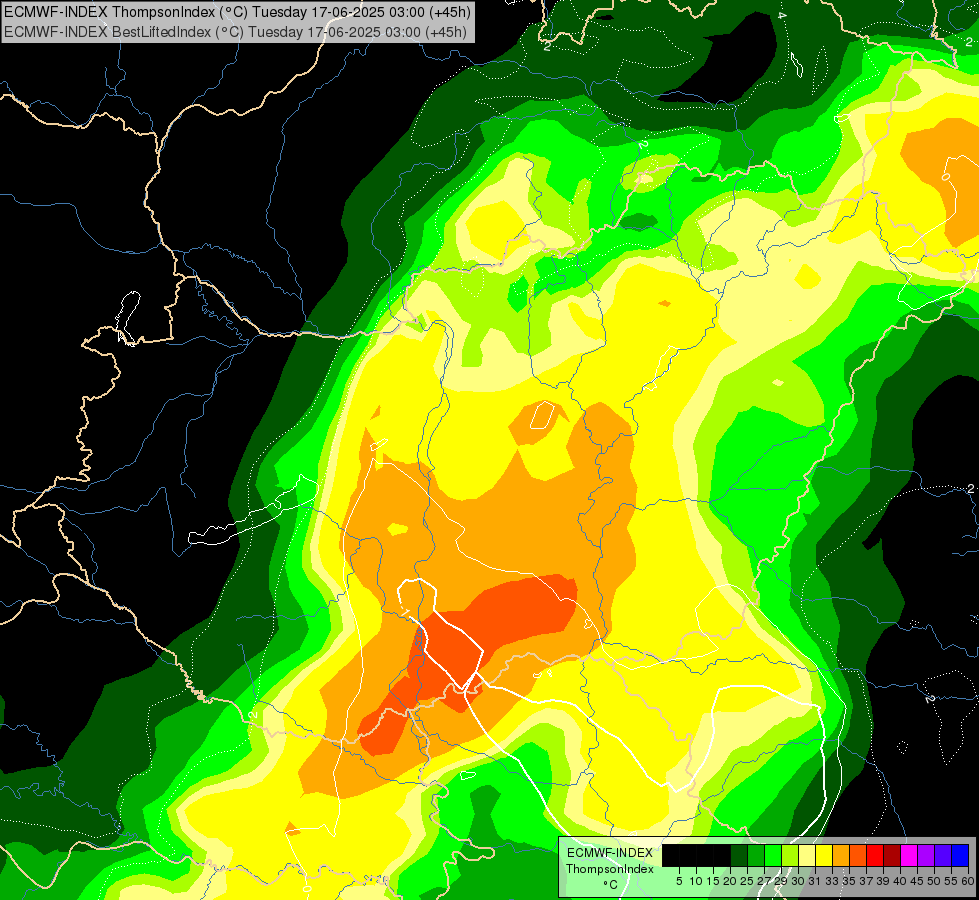Image resolution: width=979 pixels, height=900 pixels.
Task: Pick the indigo 50–55 legend swatch
Action: (943, 855)
